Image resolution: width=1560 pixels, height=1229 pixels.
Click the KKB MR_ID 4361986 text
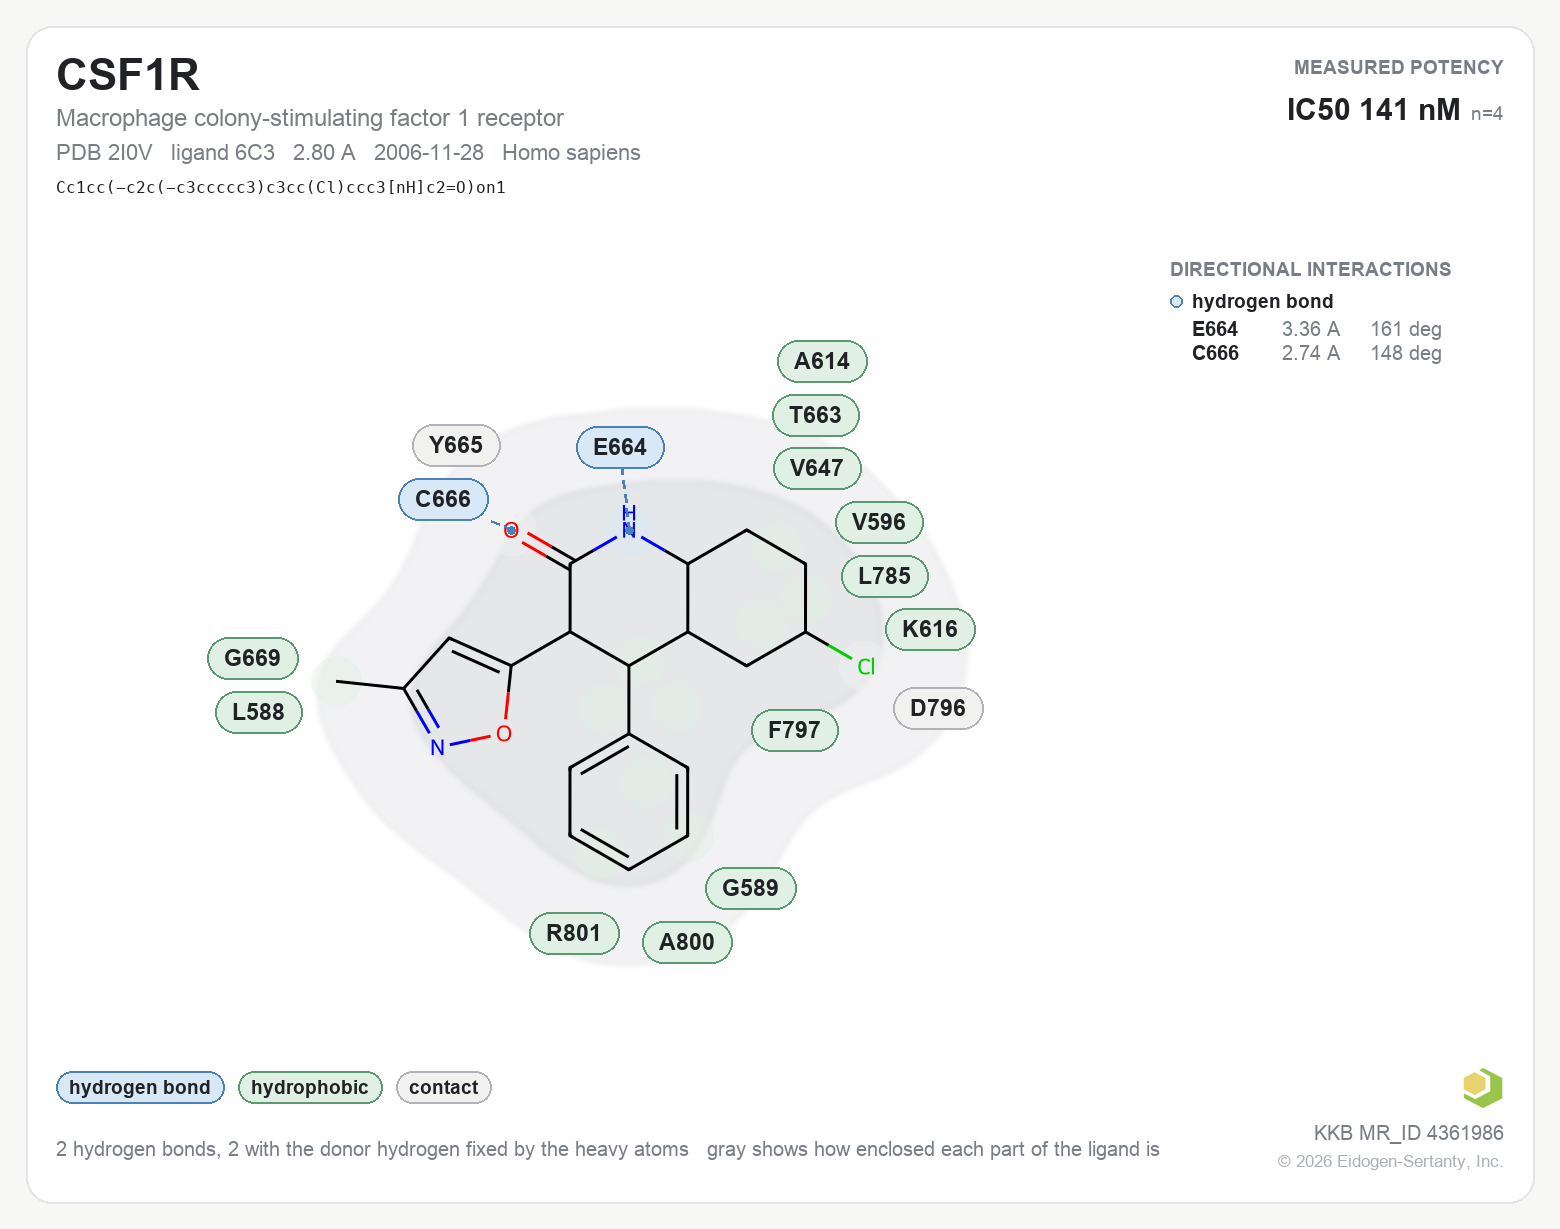click(x=1408, y=1133)
